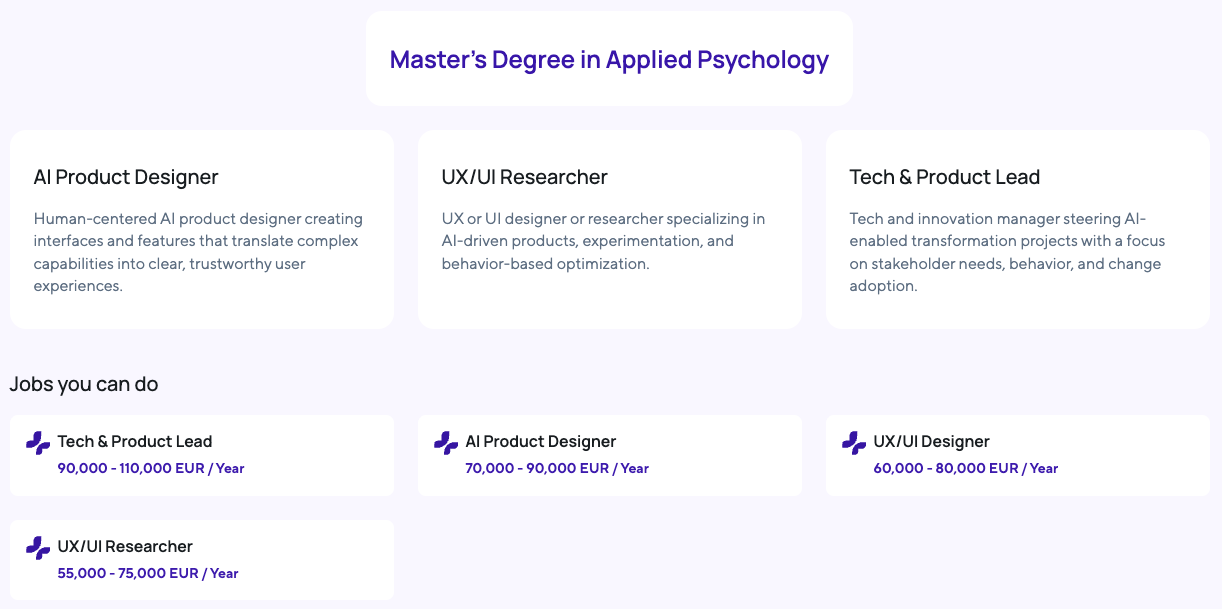Click the icon beside UX/UI Researcher job

[x=38, y=548]
